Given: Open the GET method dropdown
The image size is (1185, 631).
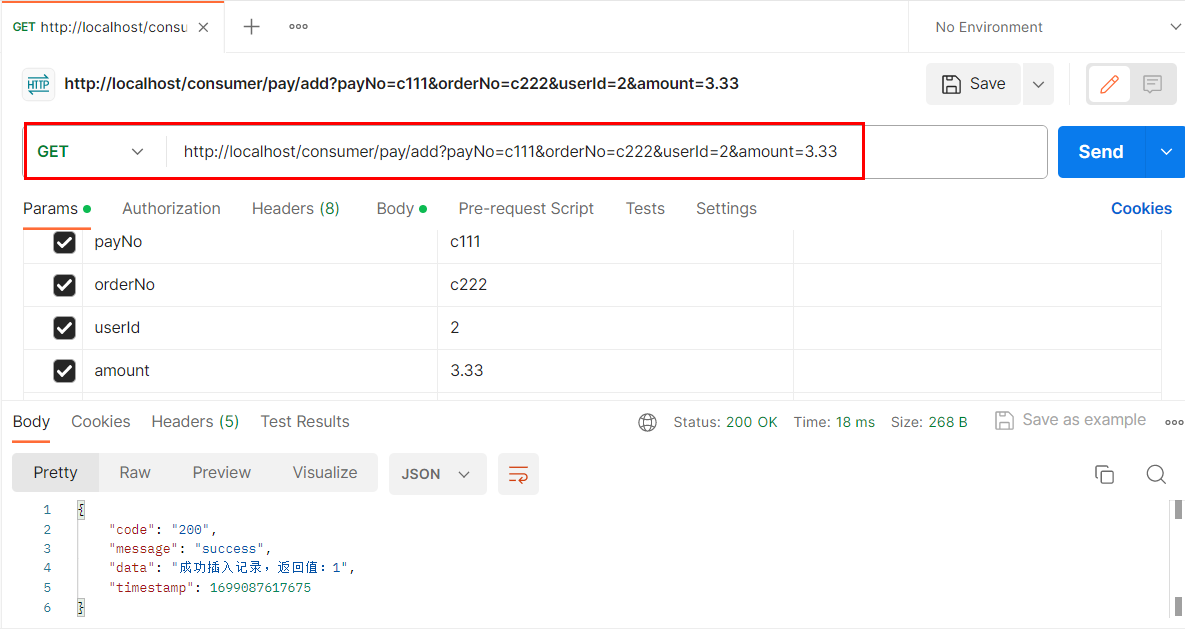Looking at the screenshot, I should pos(91,152).
